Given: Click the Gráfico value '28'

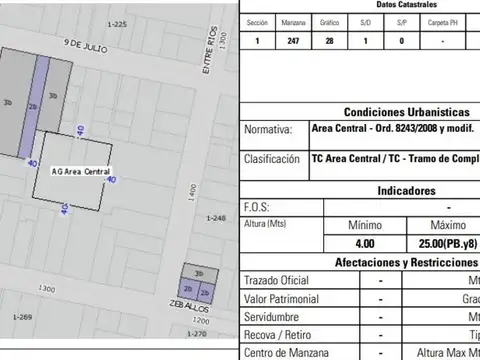Looking at the screenshot, I should 329,41.
